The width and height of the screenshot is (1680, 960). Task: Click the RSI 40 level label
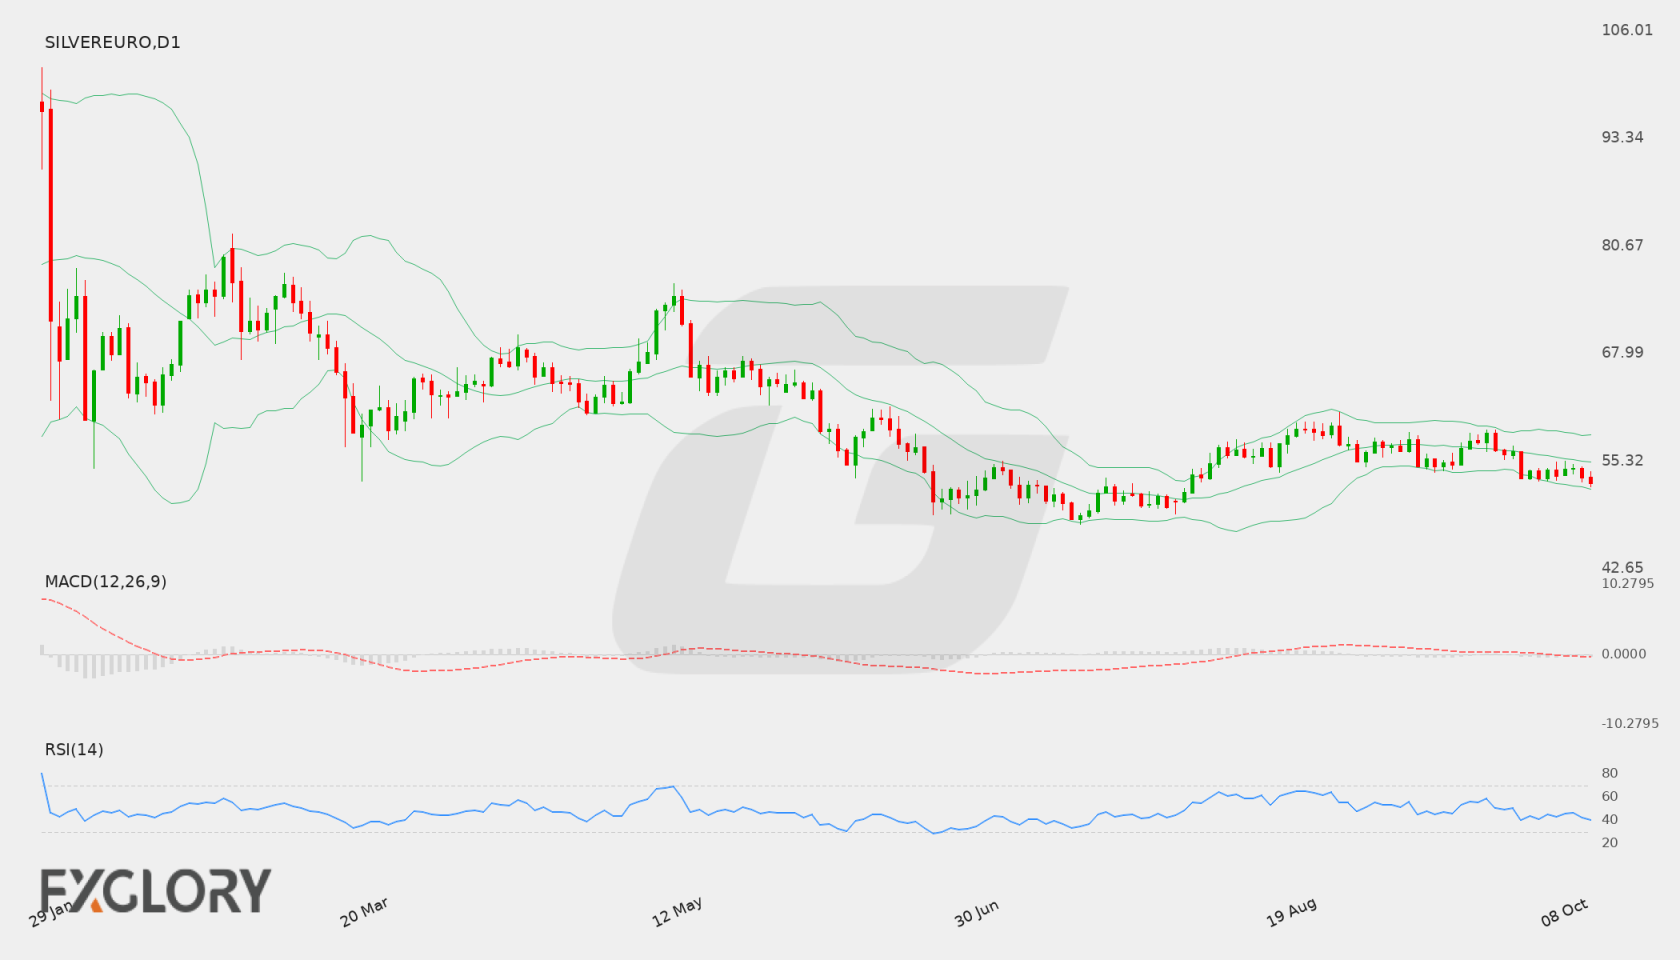click(1610, 819)
